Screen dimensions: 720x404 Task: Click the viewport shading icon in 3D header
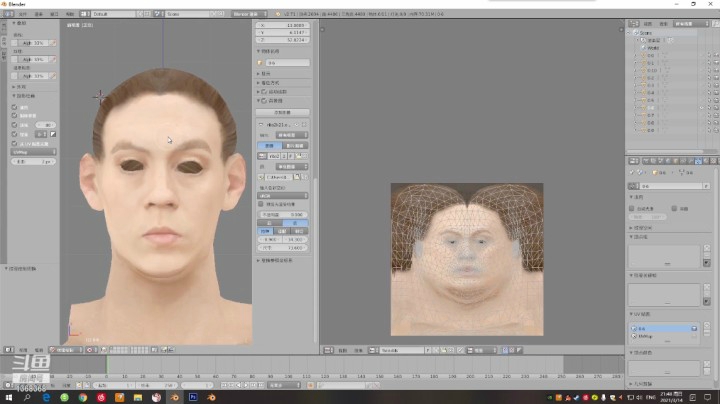tap(91, 350)
